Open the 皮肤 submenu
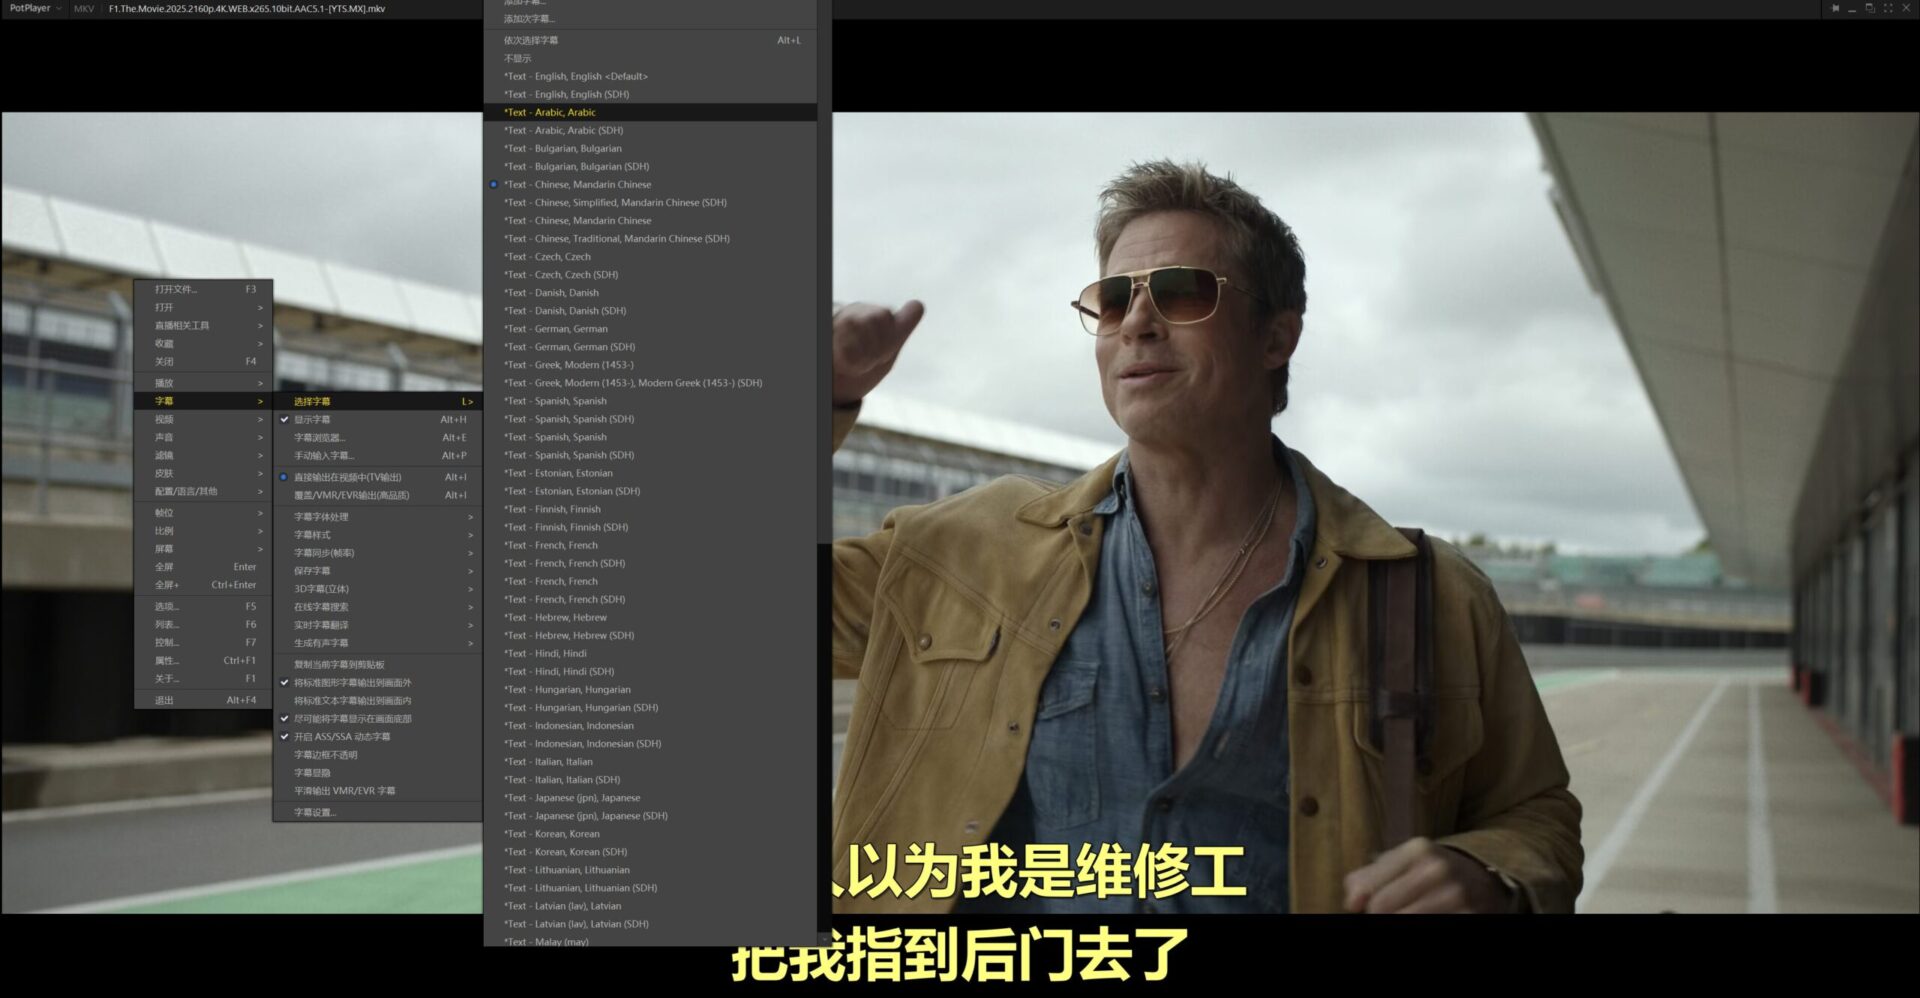This screenshot has height=998, width=1920. [204, 473]
